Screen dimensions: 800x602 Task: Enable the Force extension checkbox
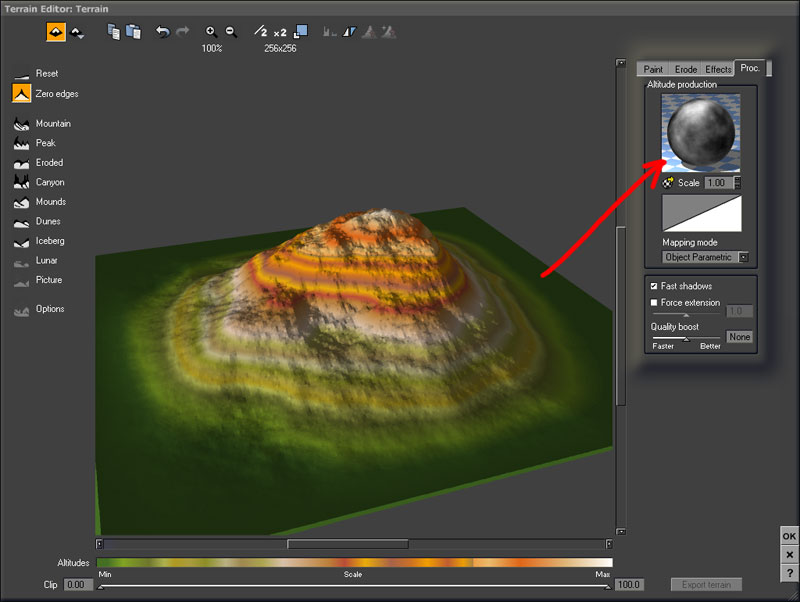coord(654,302)
